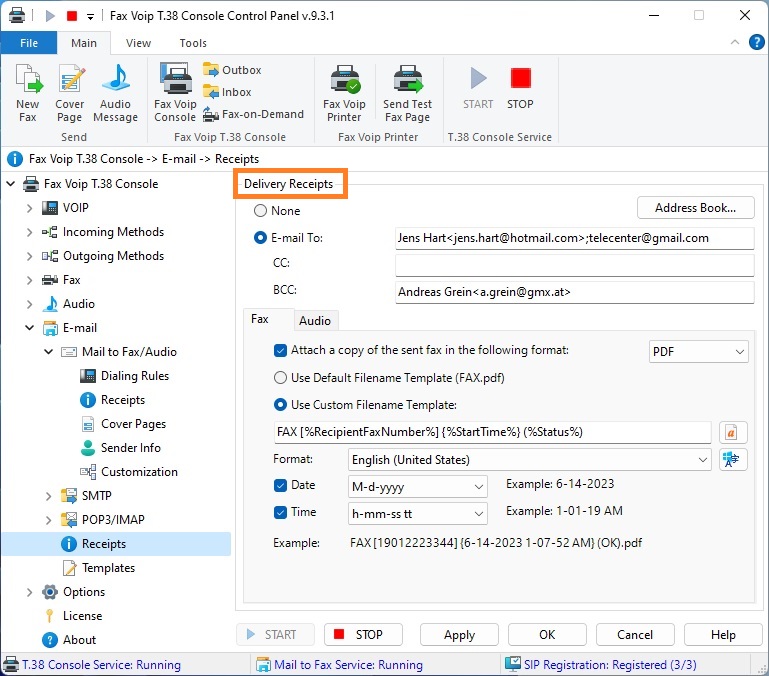
Task: Click the custom filename template field
Action: [x=492, y=432]
